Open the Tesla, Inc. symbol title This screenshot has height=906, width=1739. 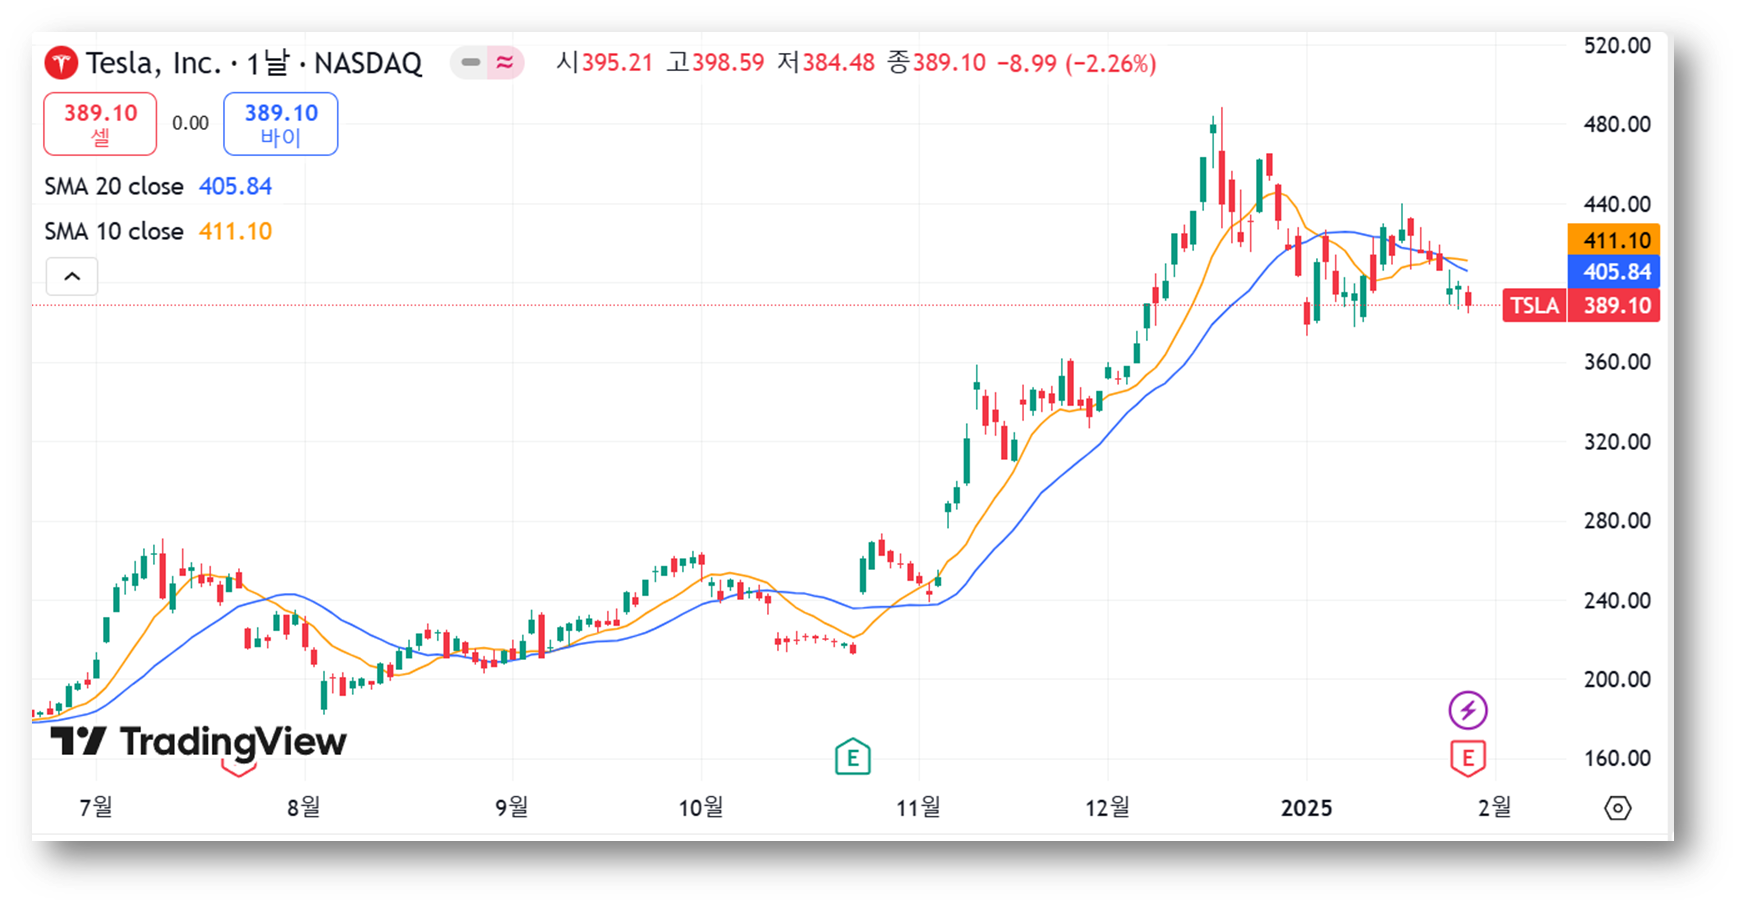click(253, 64)
